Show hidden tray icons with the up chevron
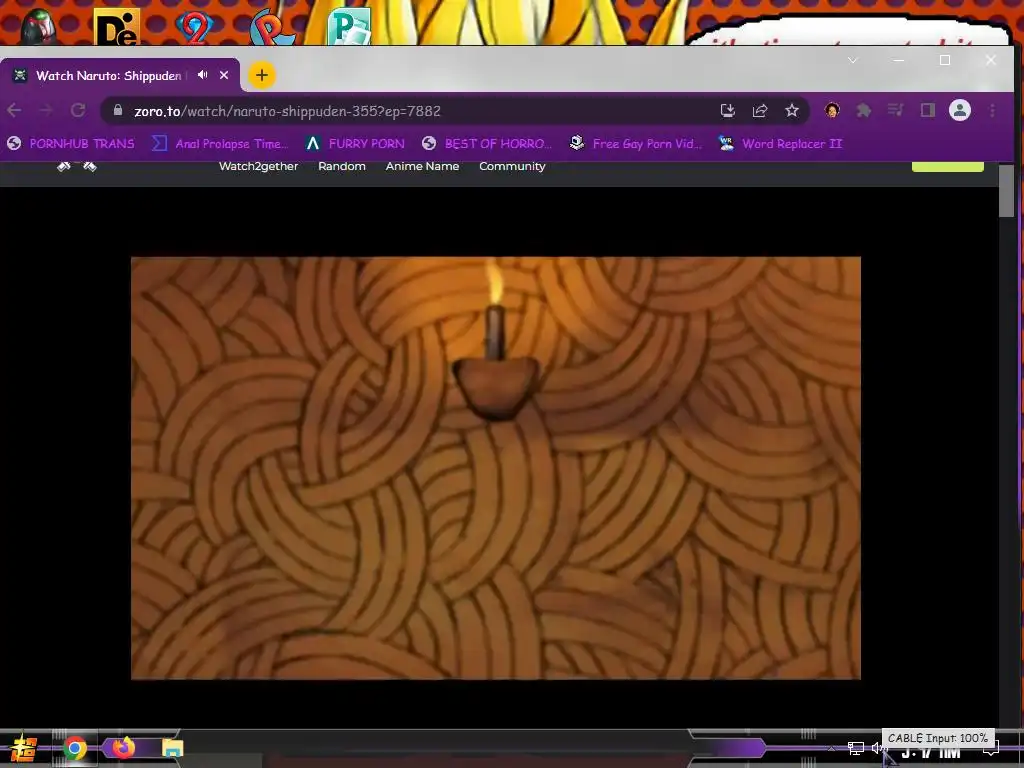 (x=831, y=748)
